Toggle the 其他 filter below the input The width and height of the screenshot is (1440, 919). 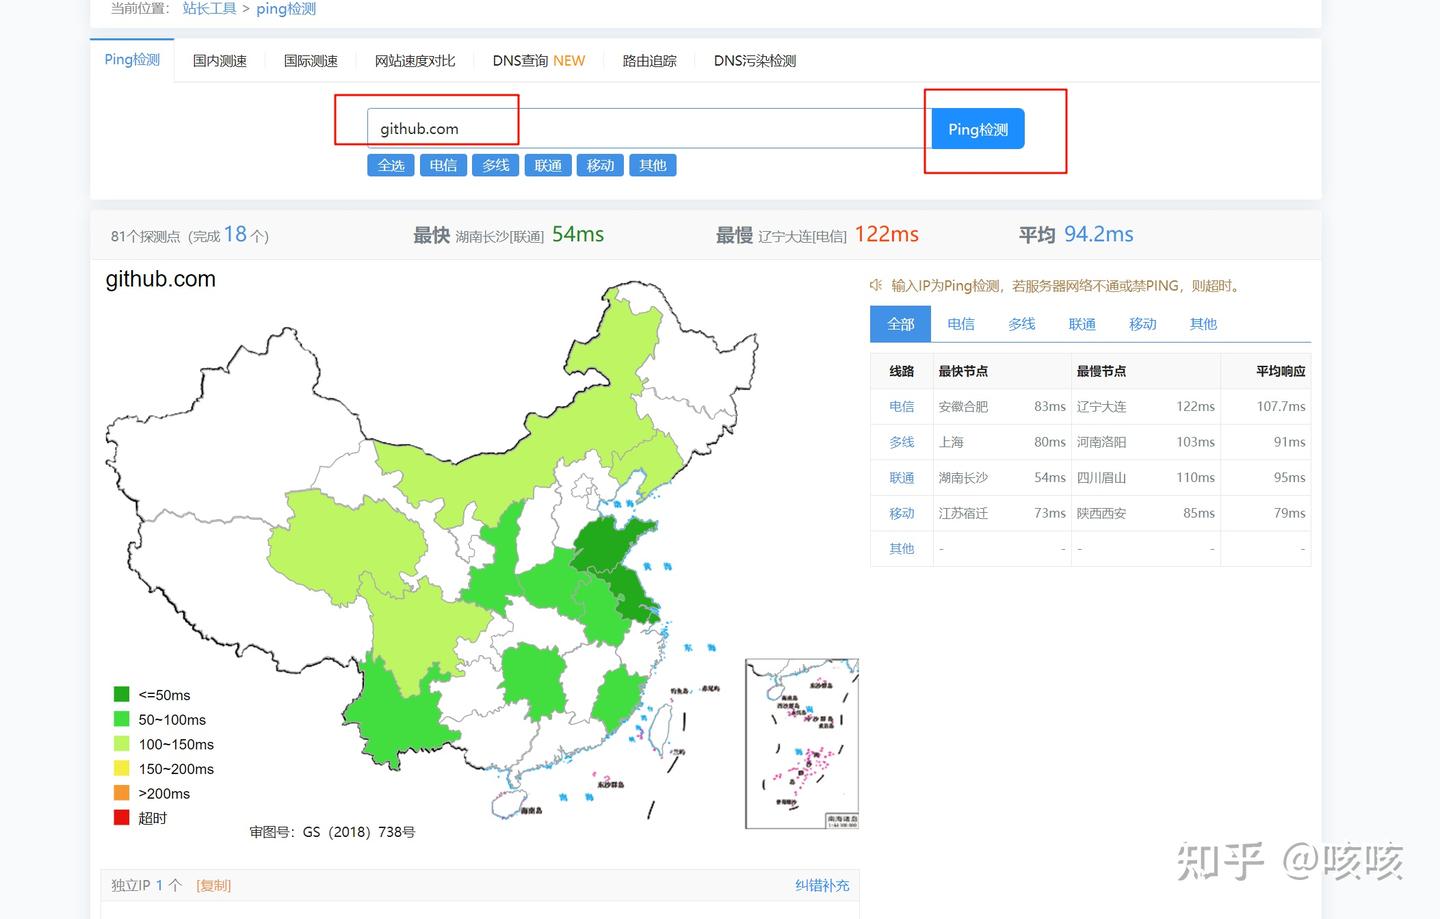[x=653, y=165]
